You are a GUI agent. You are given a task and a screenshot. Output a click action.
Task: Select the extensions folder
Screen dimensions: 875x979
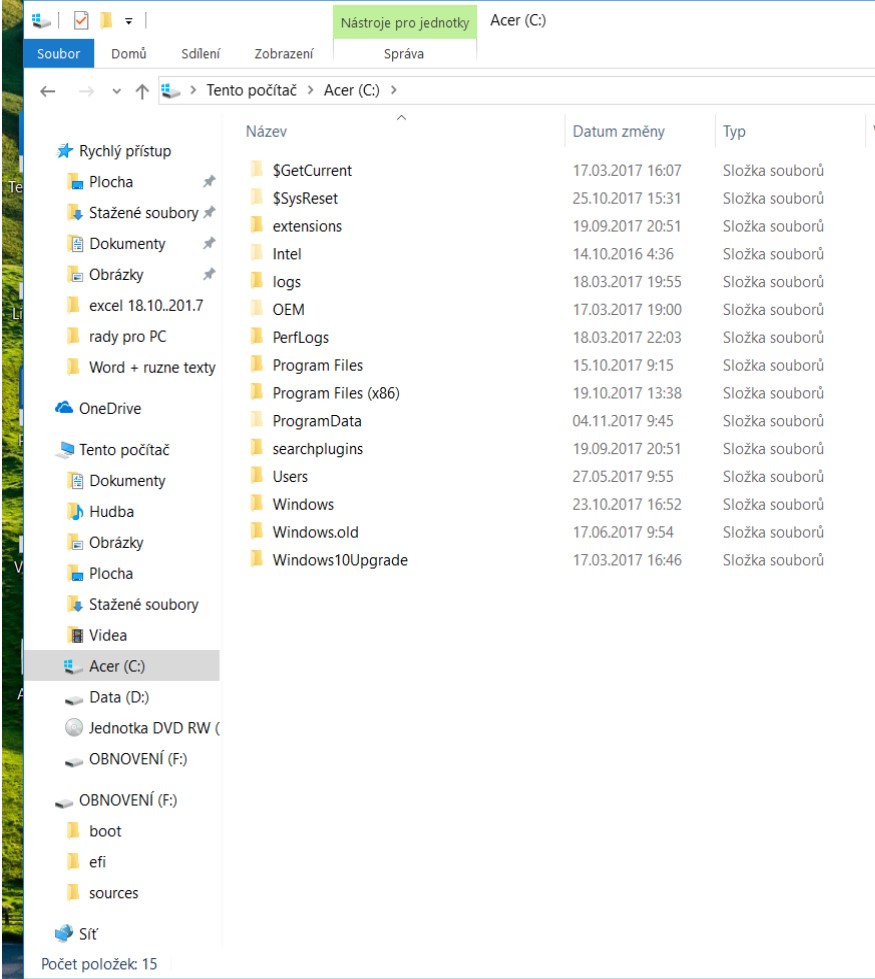(x=307, y=226)
